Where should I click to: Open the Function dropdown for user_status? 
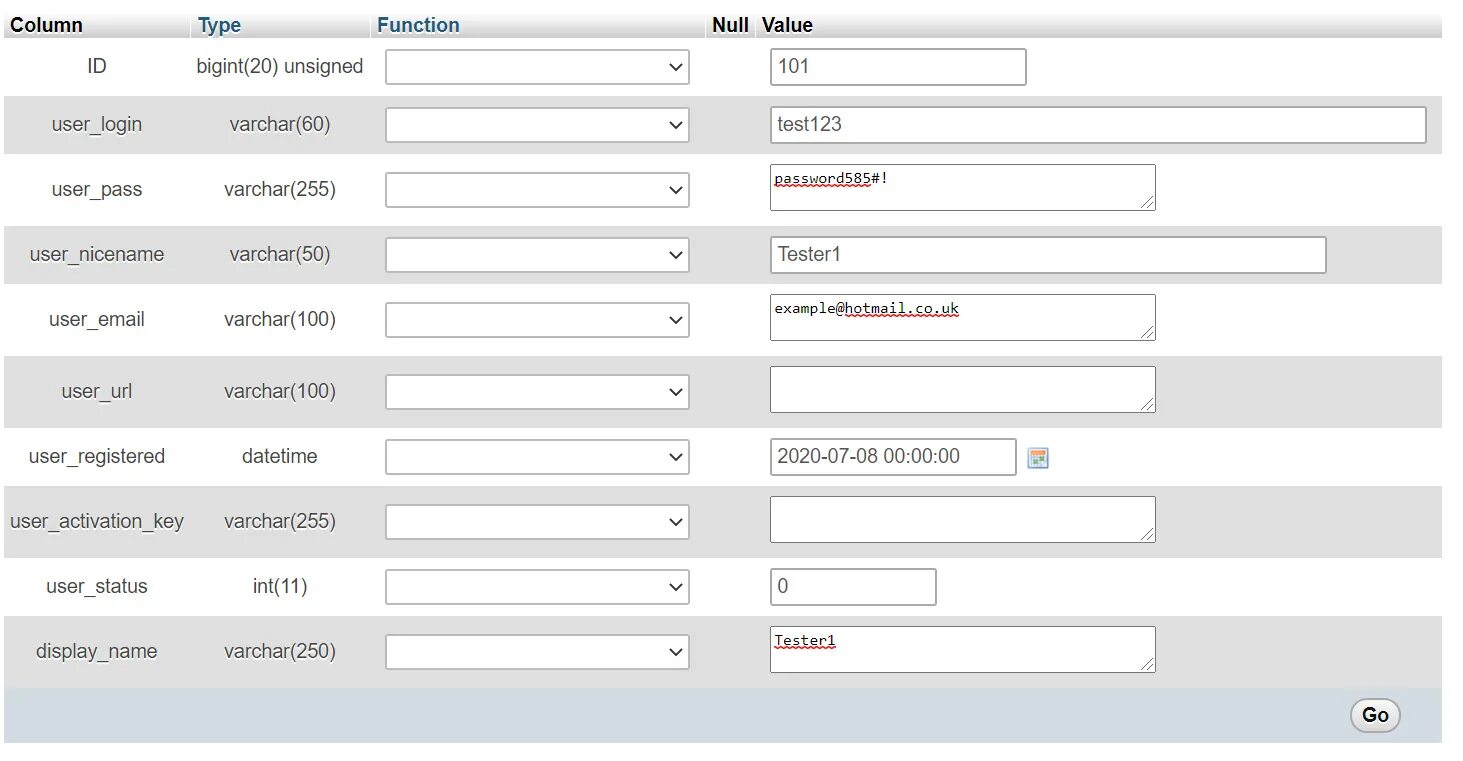[x=537, y=587]
